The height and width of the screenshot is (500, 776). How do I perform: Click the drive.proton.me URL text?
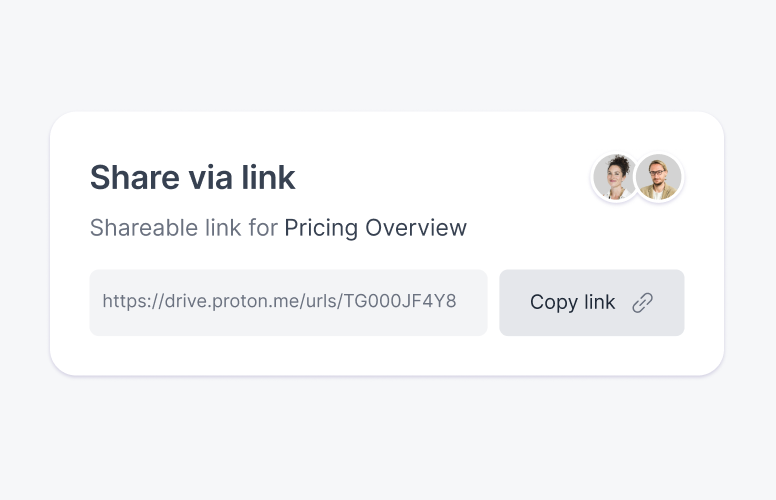(x=218, y=301)
